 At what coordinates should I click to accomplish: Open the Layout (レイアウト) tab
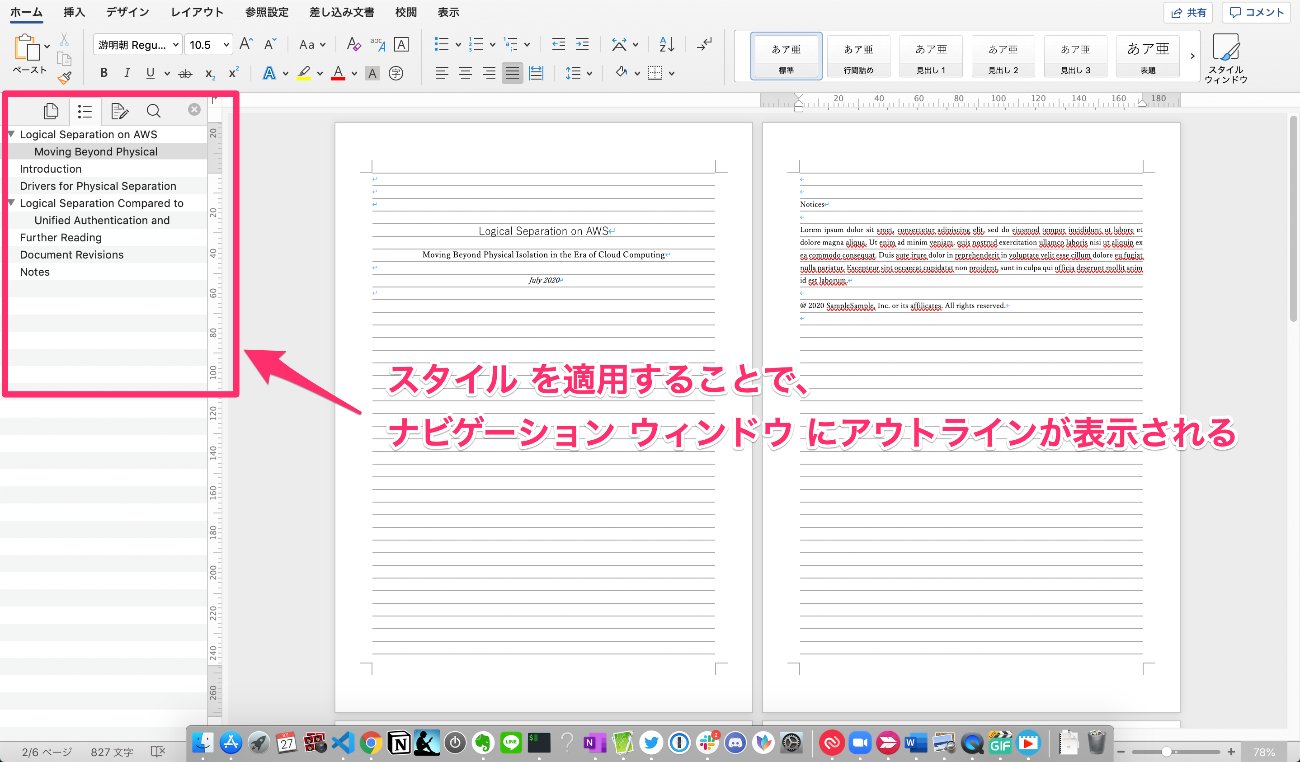pos(197,12)
